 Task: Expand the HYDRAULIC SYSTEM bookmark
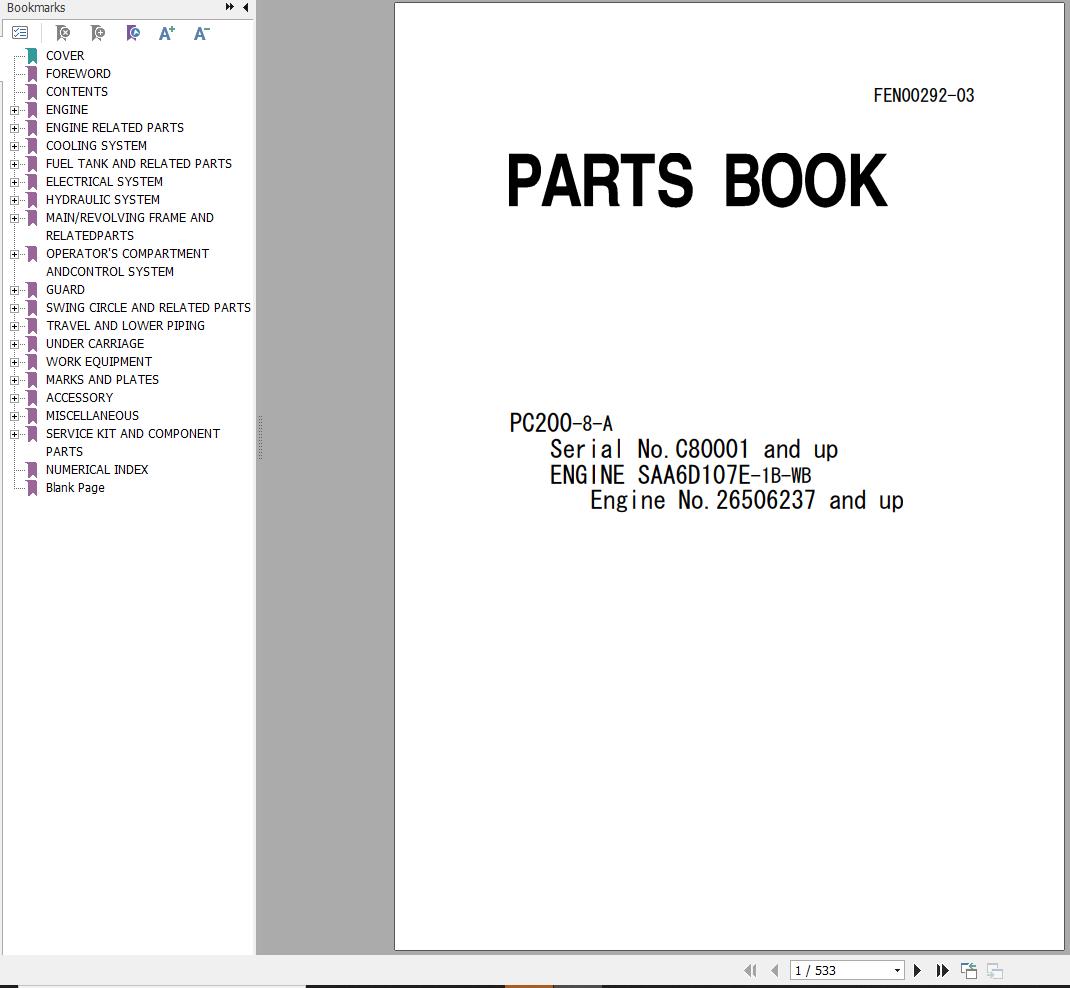pos(14,200)
